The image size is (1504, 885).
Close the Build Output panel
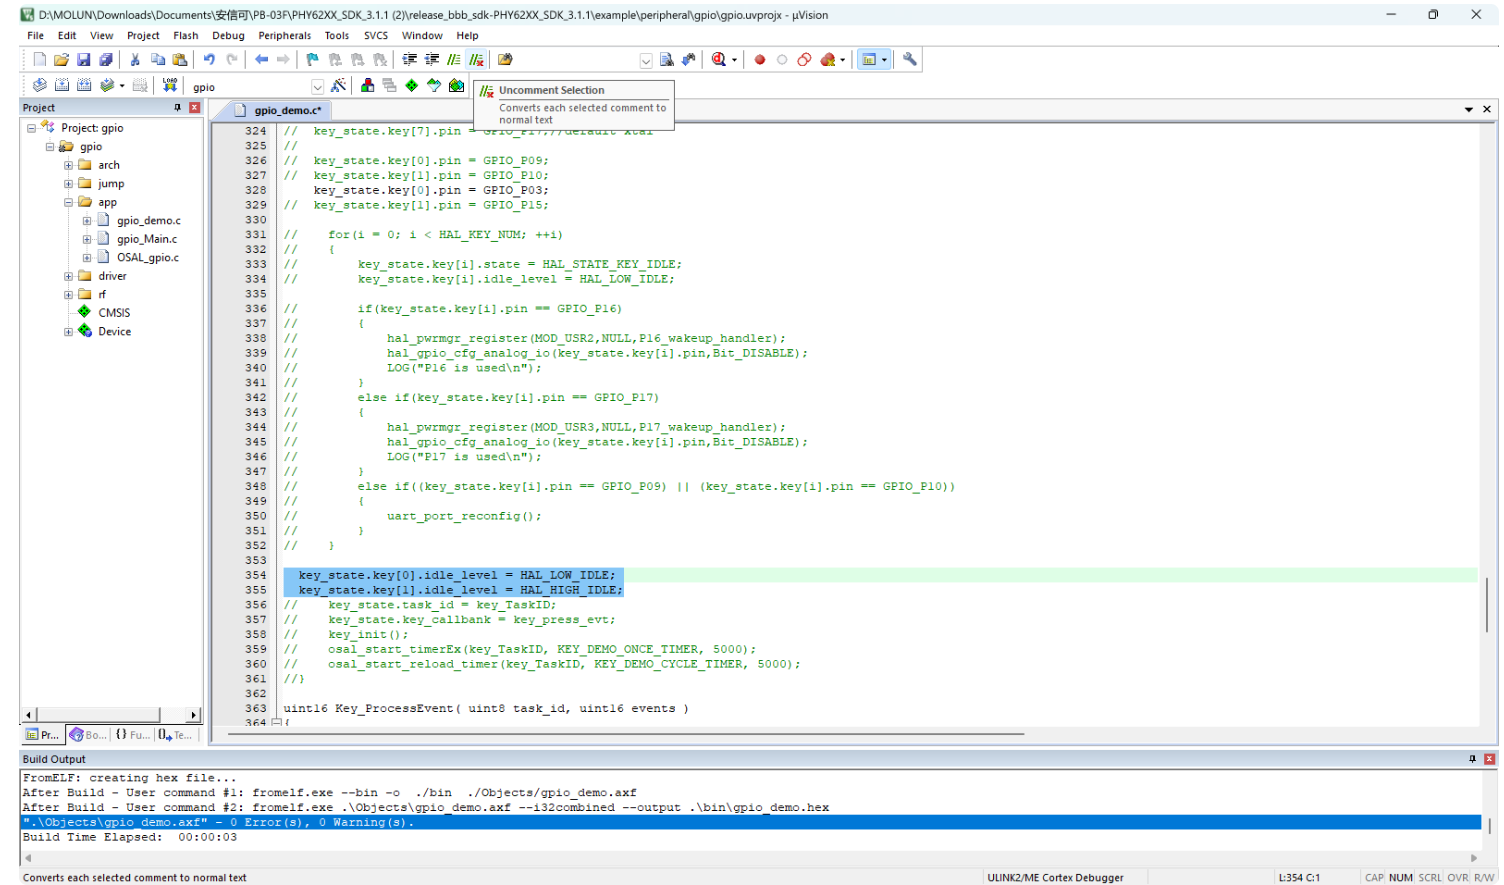[1489, 759]
